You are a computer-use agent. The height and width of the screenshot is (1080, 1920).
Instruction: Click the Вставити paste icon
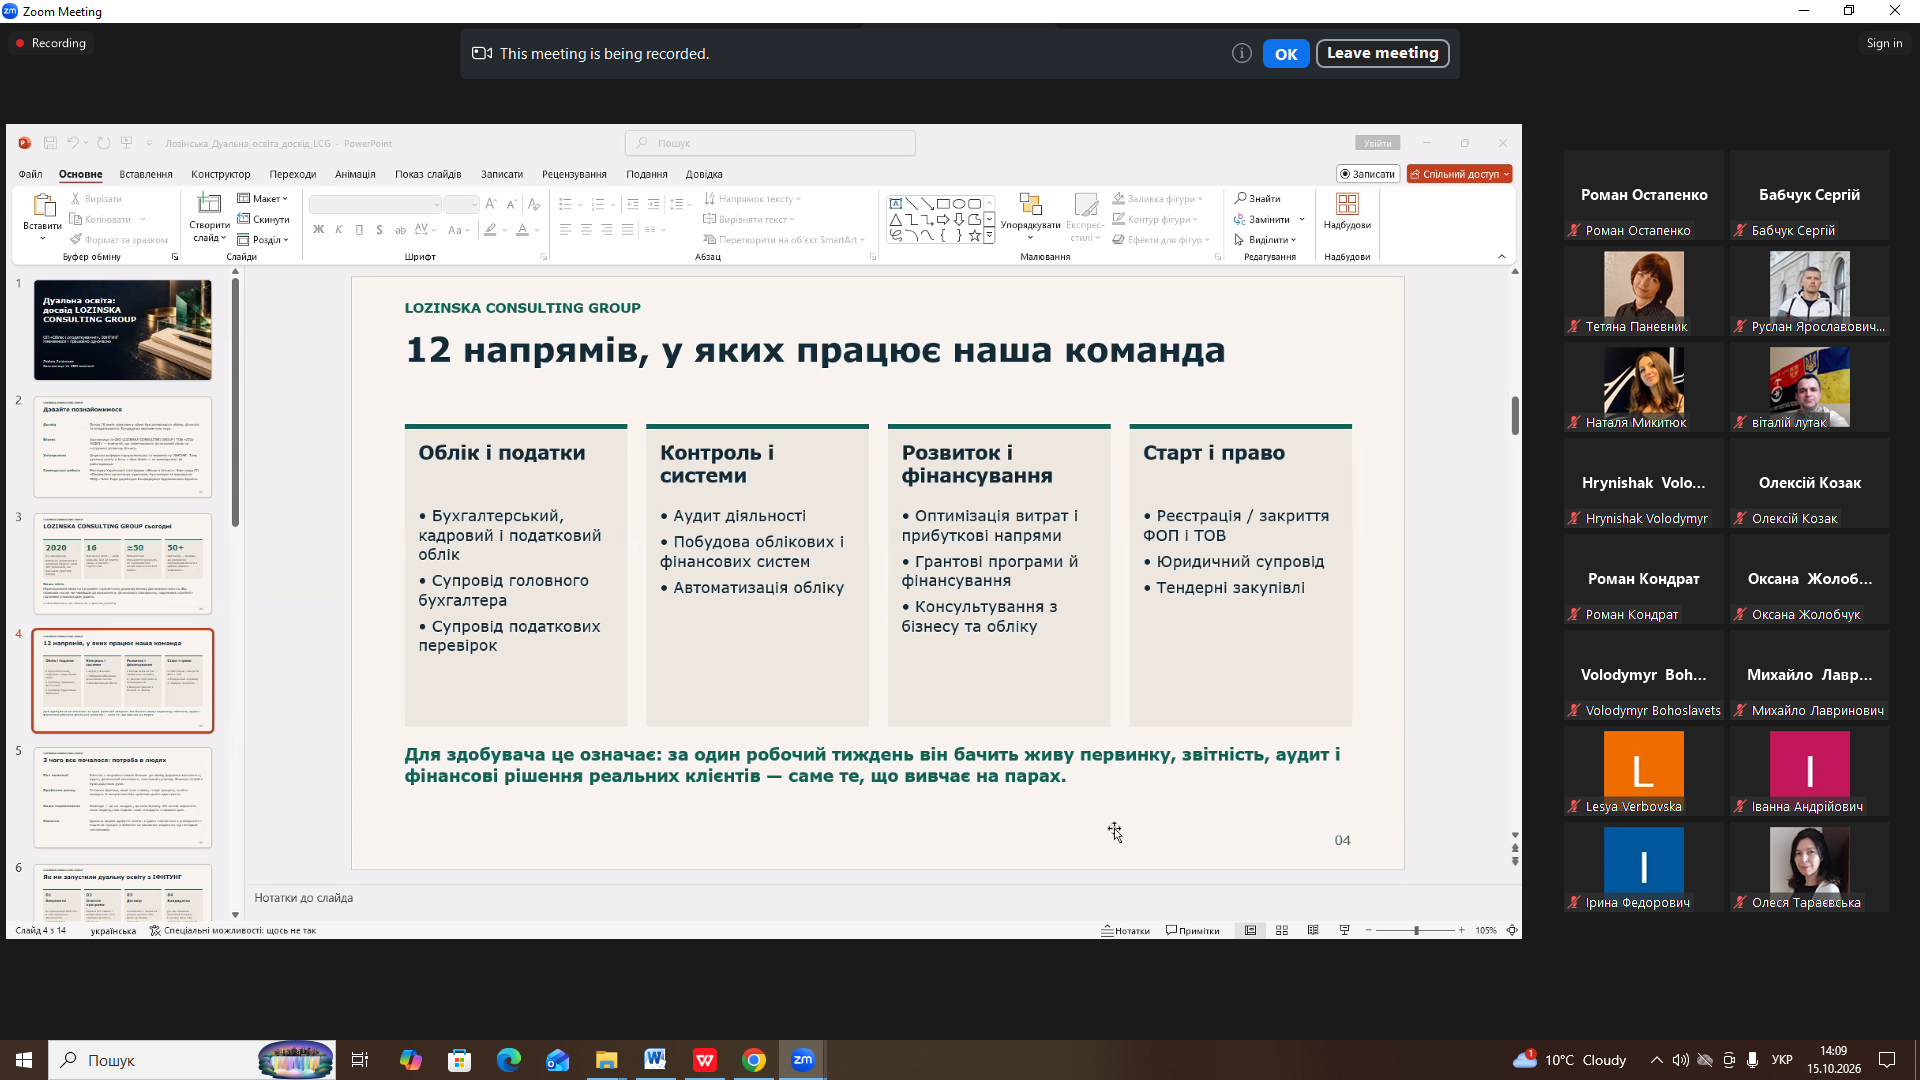coord(42,206)
